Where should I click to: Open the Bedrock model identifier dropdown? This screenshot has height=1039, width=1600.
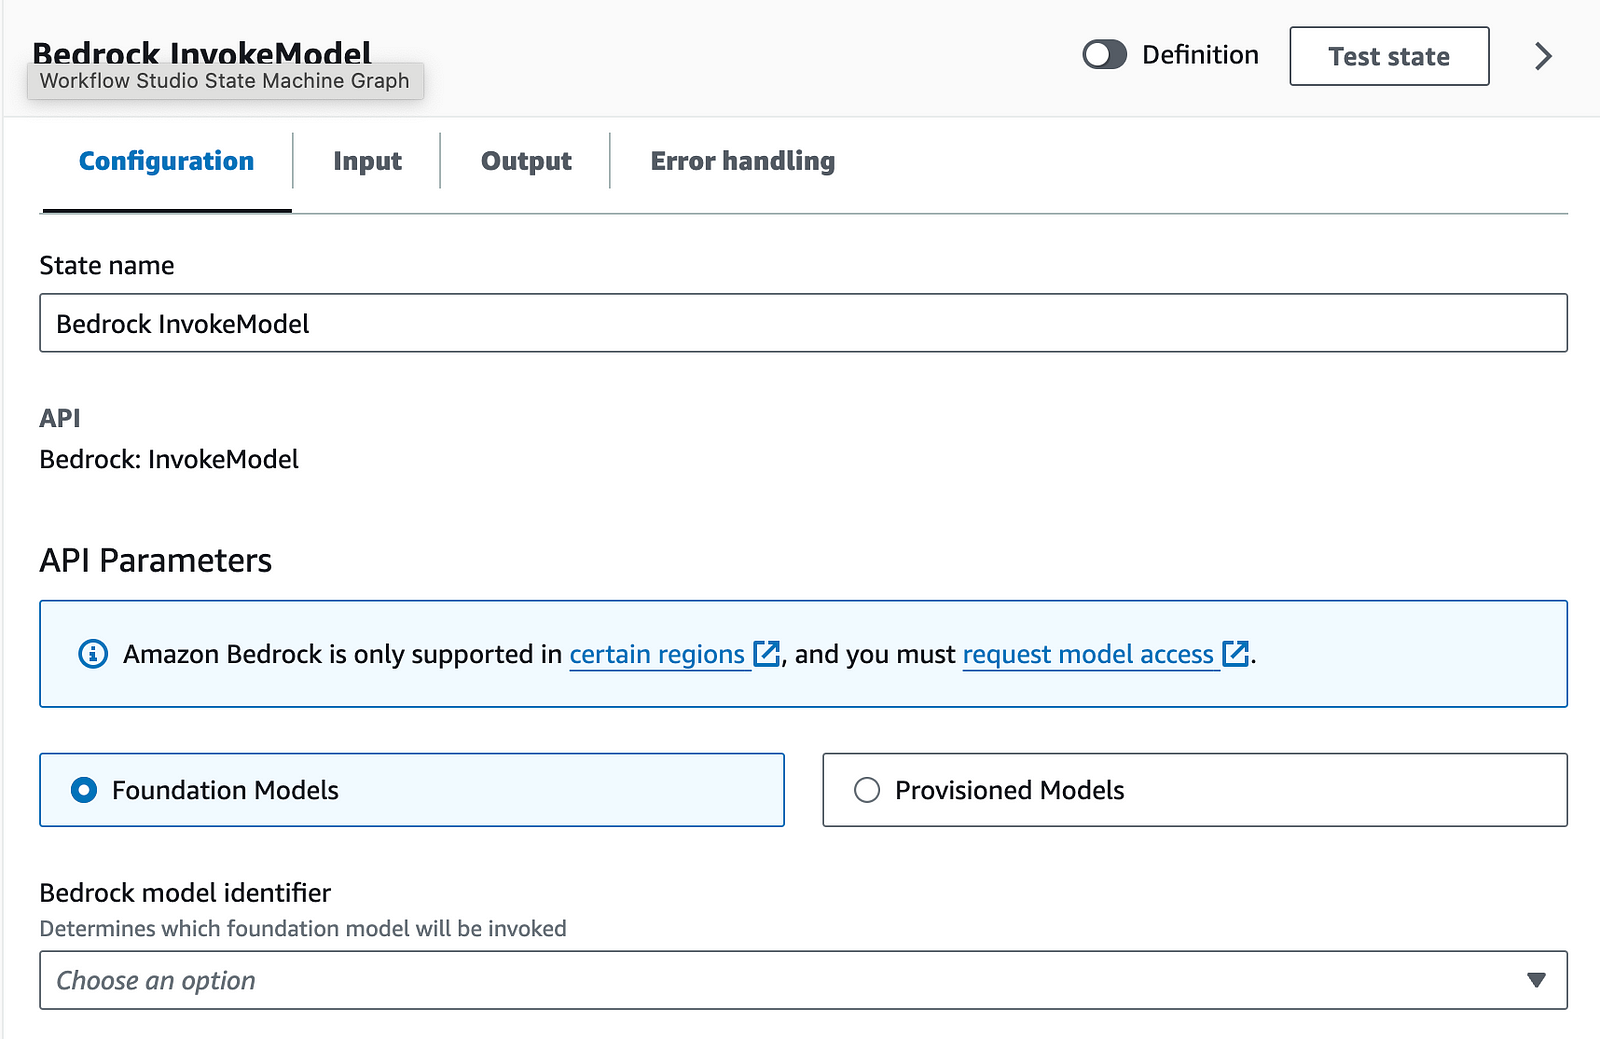tap(803, 980)
